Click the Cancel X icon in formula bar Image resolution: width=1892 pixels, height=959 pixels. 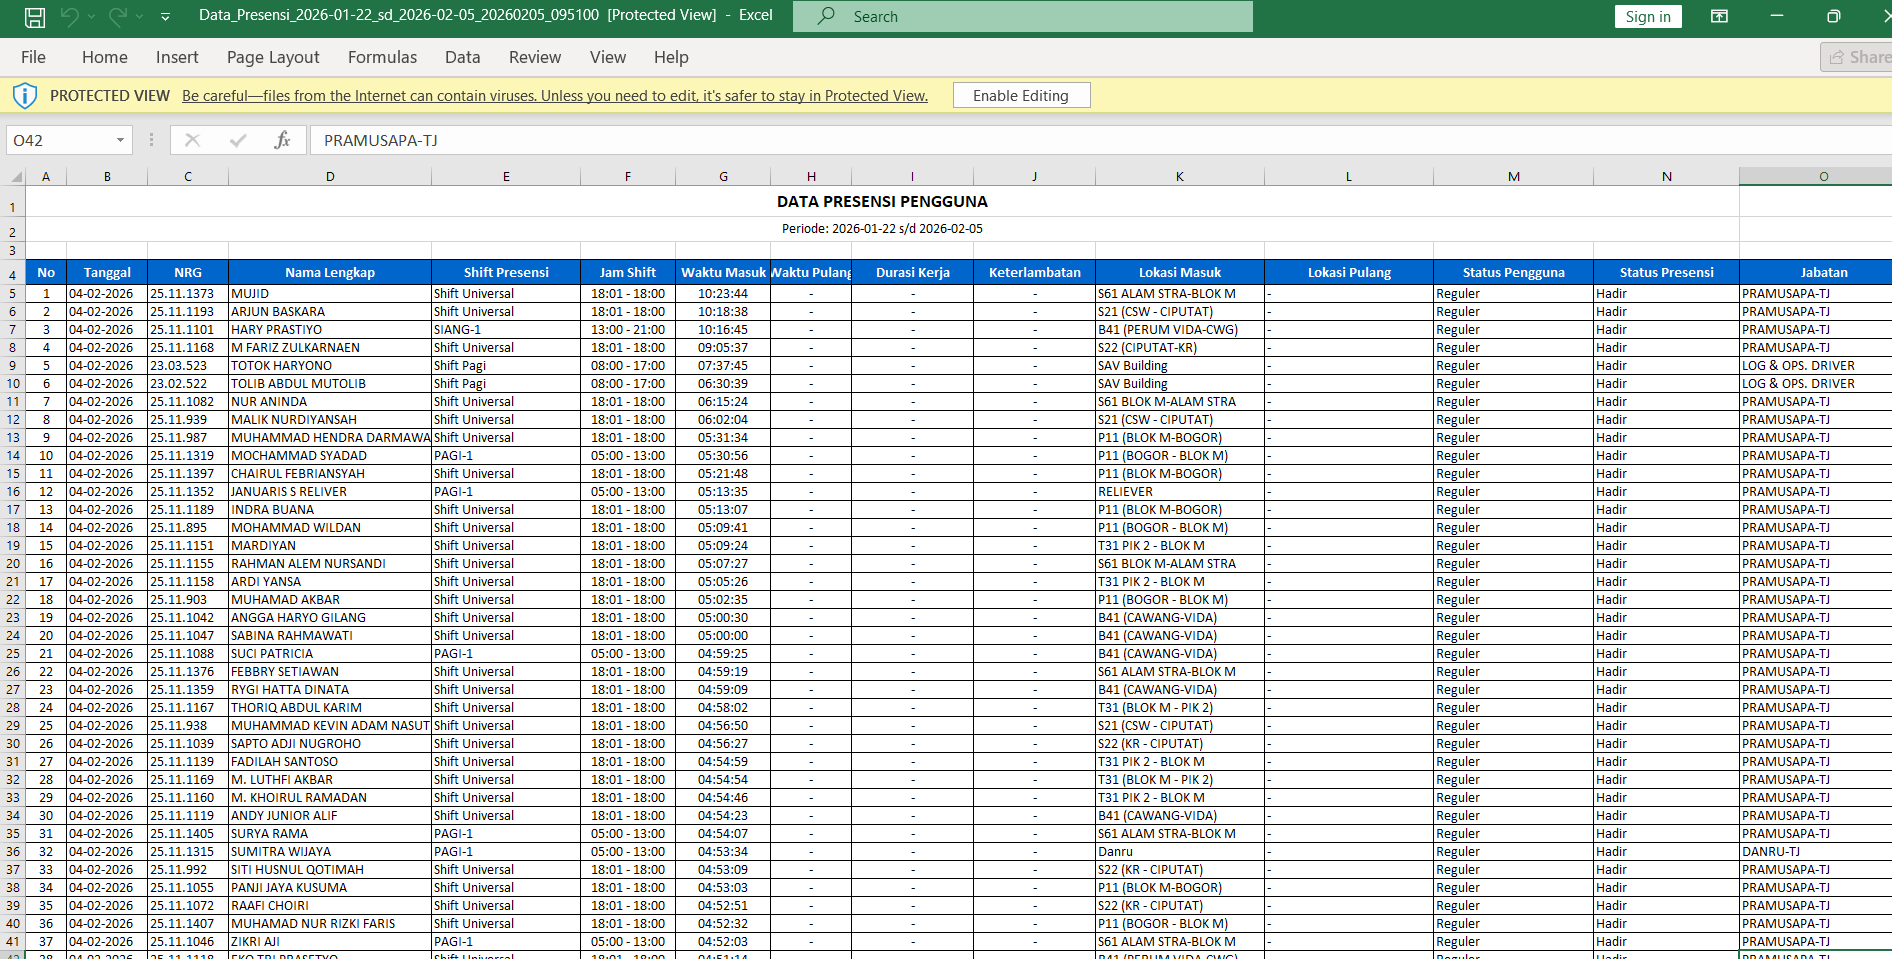pos(193,140)
